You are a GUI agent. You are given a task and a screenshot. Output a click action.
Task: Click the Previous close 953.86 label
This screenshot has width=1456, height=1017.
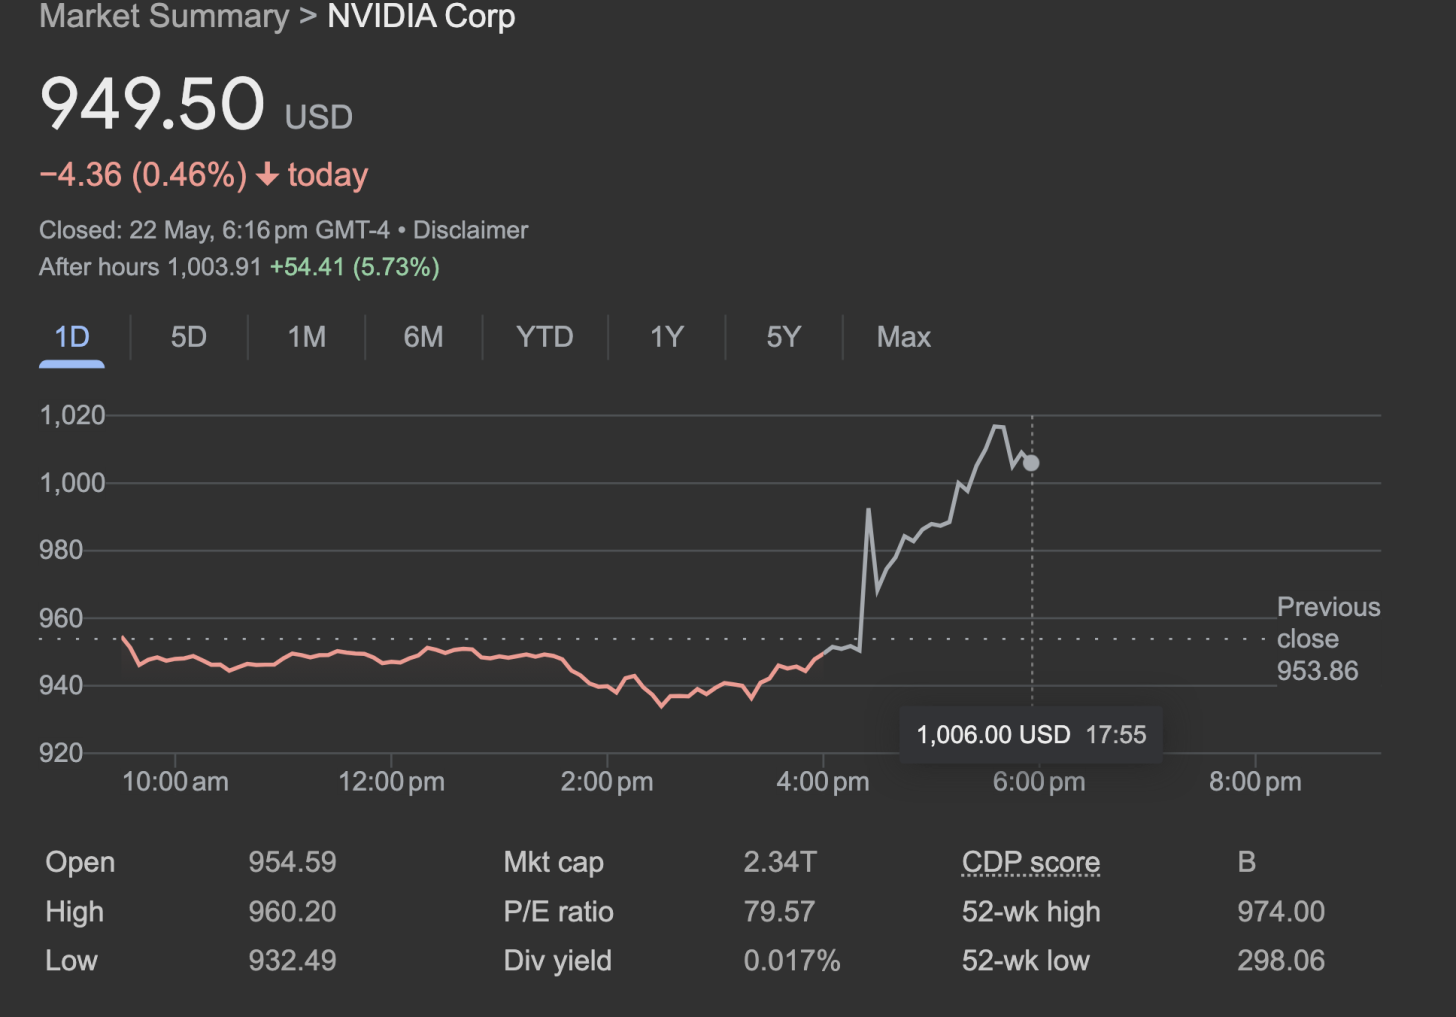tap(1328, 639)
